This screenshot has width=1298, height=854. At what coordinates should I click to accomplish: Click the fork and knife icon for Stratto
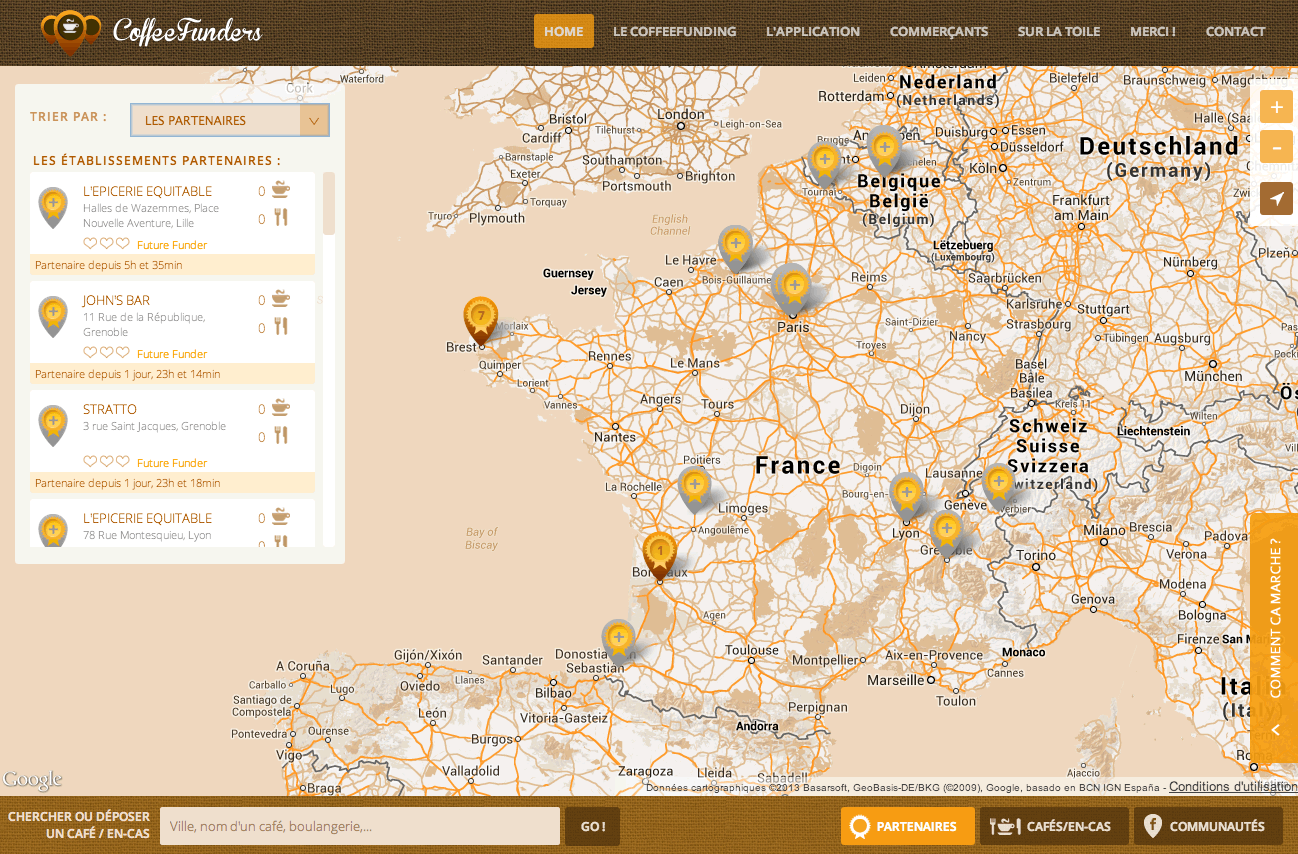point(280,435)
